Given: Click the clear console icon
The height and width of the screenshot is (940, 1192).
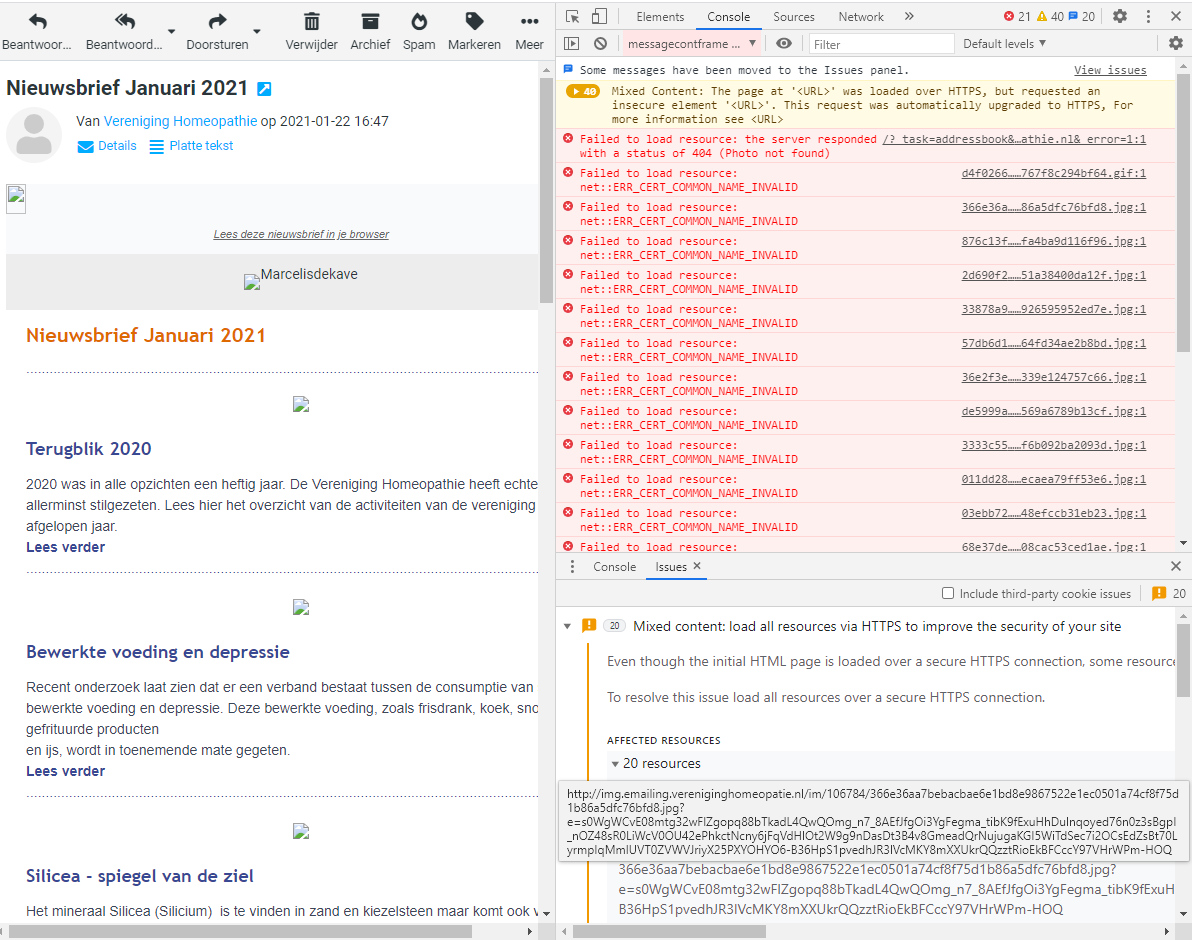Looking at the screenshot, I should coord(599,43).
